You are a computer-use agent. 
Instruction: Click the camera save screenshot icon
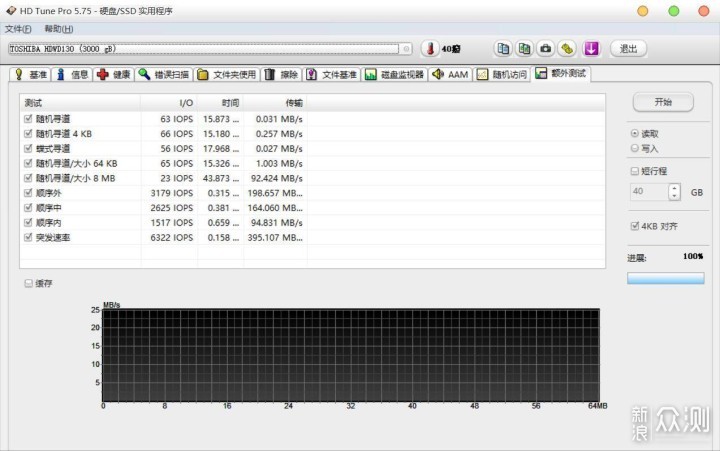[546, 49]
